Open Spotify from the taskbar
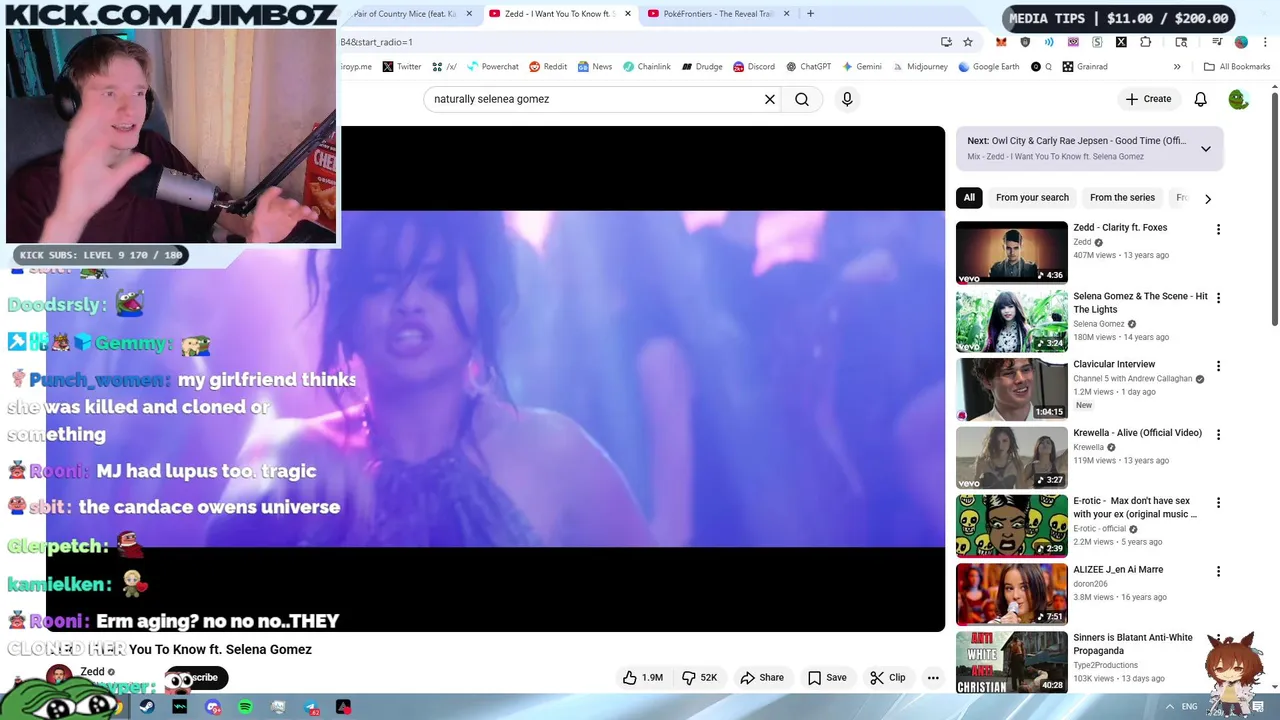The width and height of the screenshot is (1280, 720). 246,707
